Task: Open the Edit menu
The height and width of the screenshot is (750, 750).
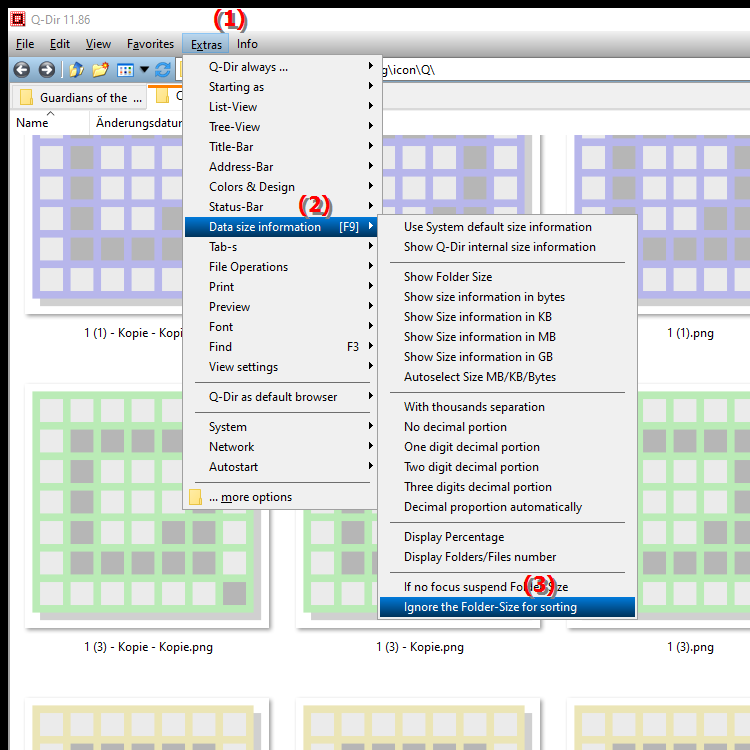Action: pyautogui.click(x=60, y=44)
